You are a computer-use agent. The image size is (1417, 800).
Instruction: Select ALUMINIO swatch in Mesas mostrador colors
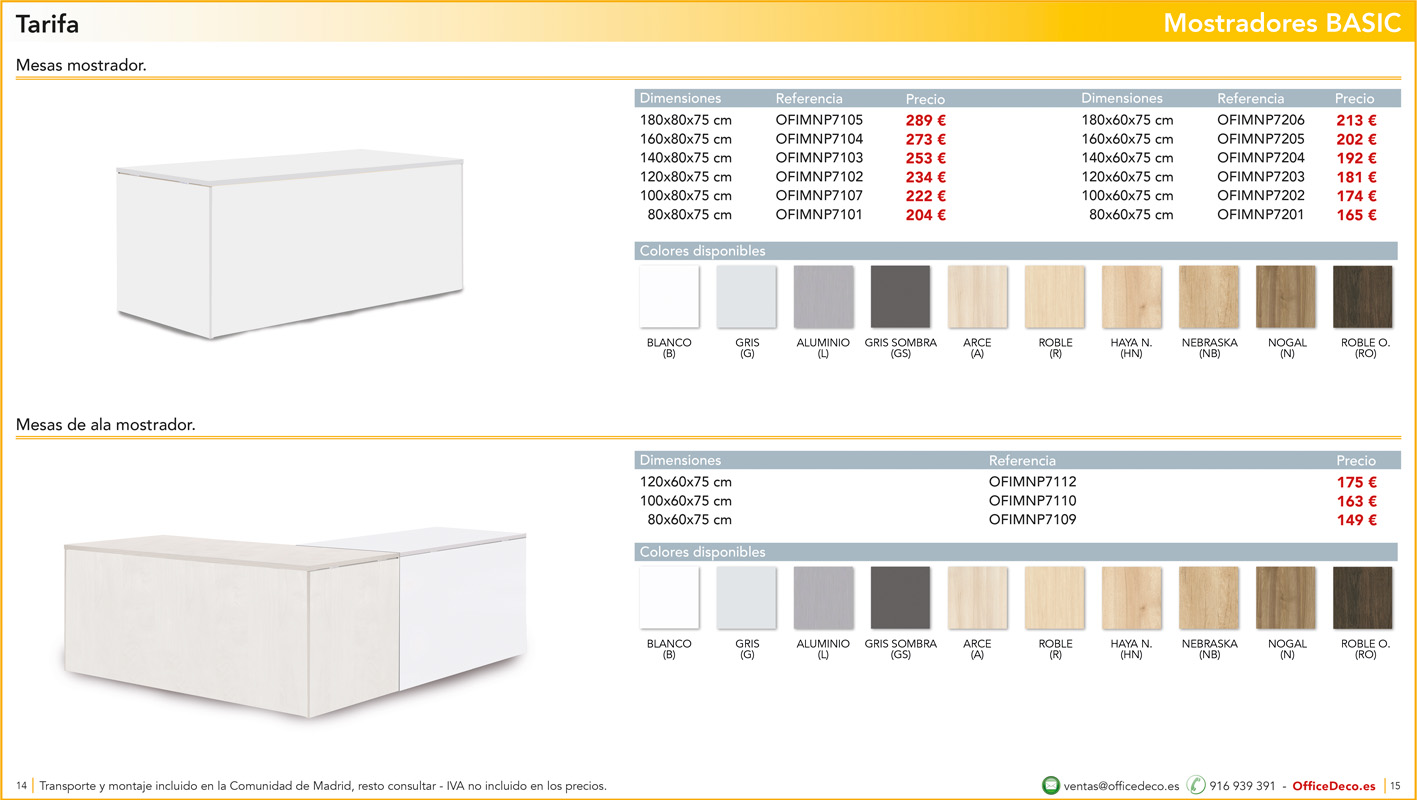(x=823, y=296)
